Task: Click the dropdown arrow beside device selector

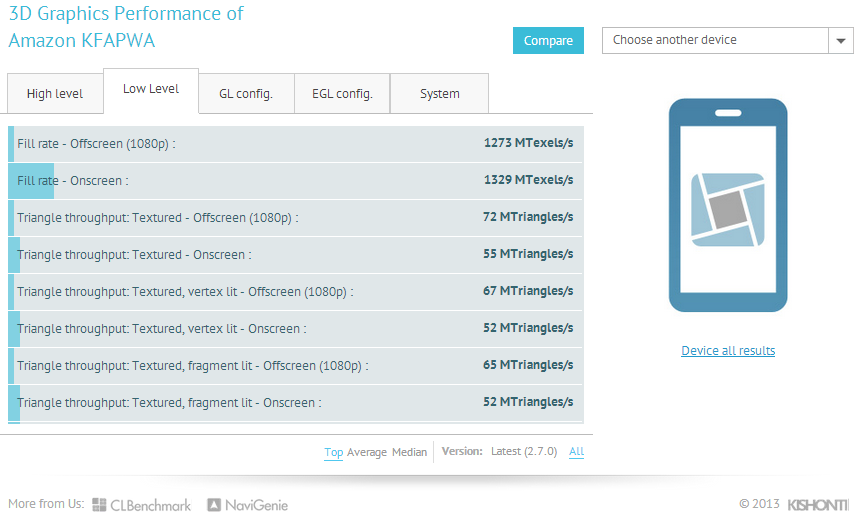Action: click(841, 40)
